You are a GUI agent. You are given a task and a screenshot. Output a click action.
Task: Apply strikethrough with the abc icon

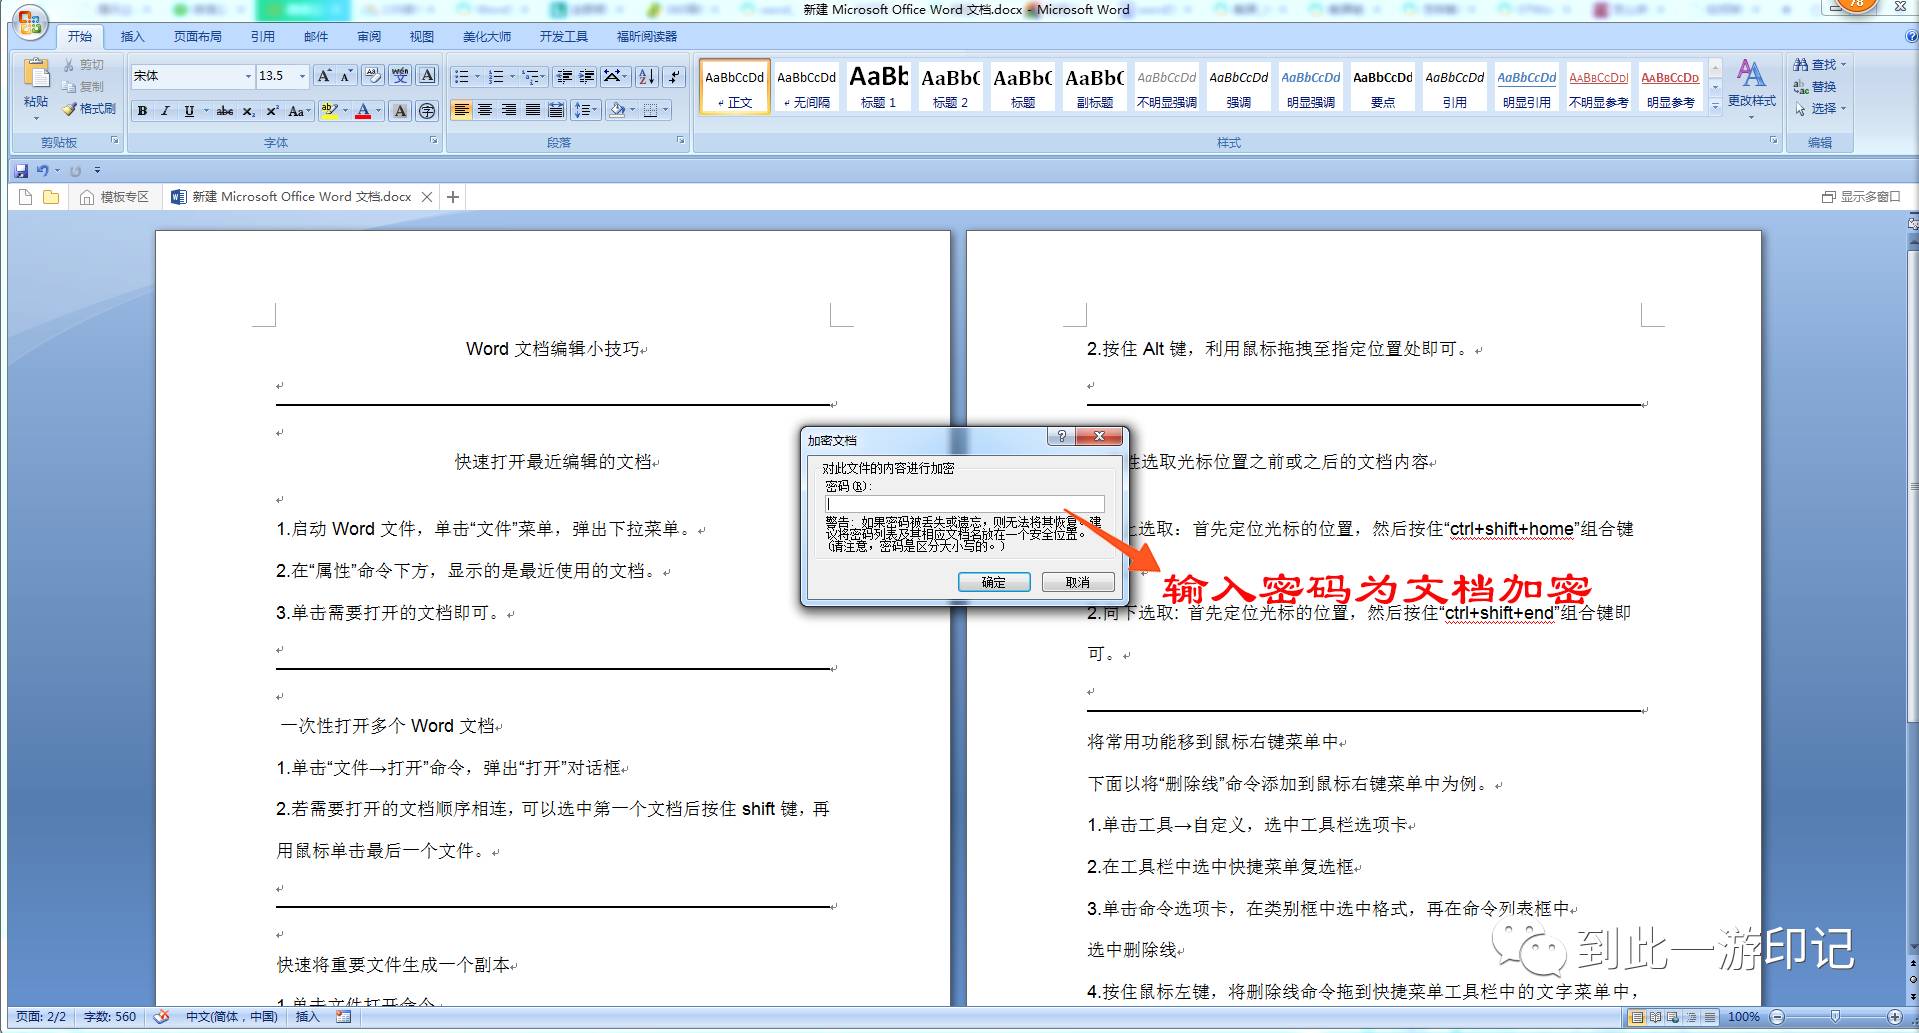[225, 111]
